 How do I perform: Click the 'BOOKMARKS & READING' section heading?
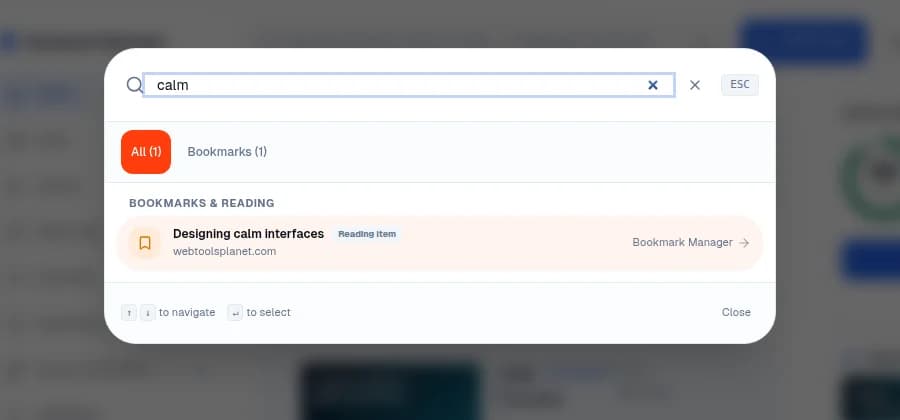pyautogui.click(x=201, y=203)
